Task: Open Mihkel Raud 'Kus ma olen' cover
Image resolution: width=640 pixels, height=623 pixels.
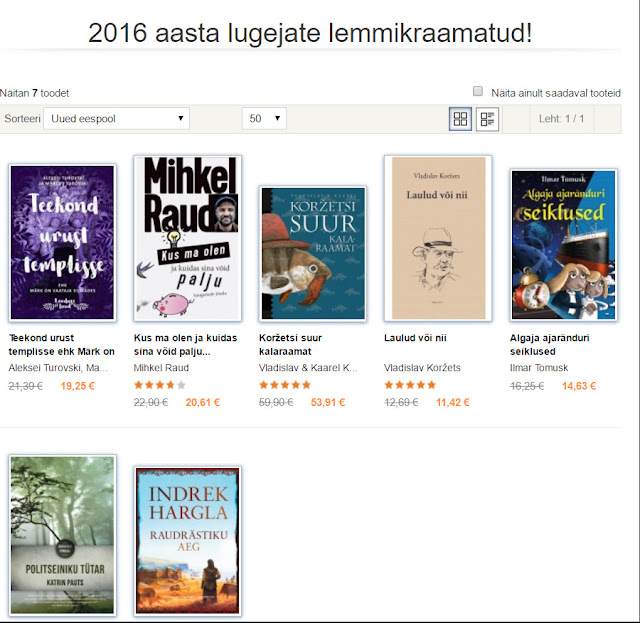Action: 187,238
